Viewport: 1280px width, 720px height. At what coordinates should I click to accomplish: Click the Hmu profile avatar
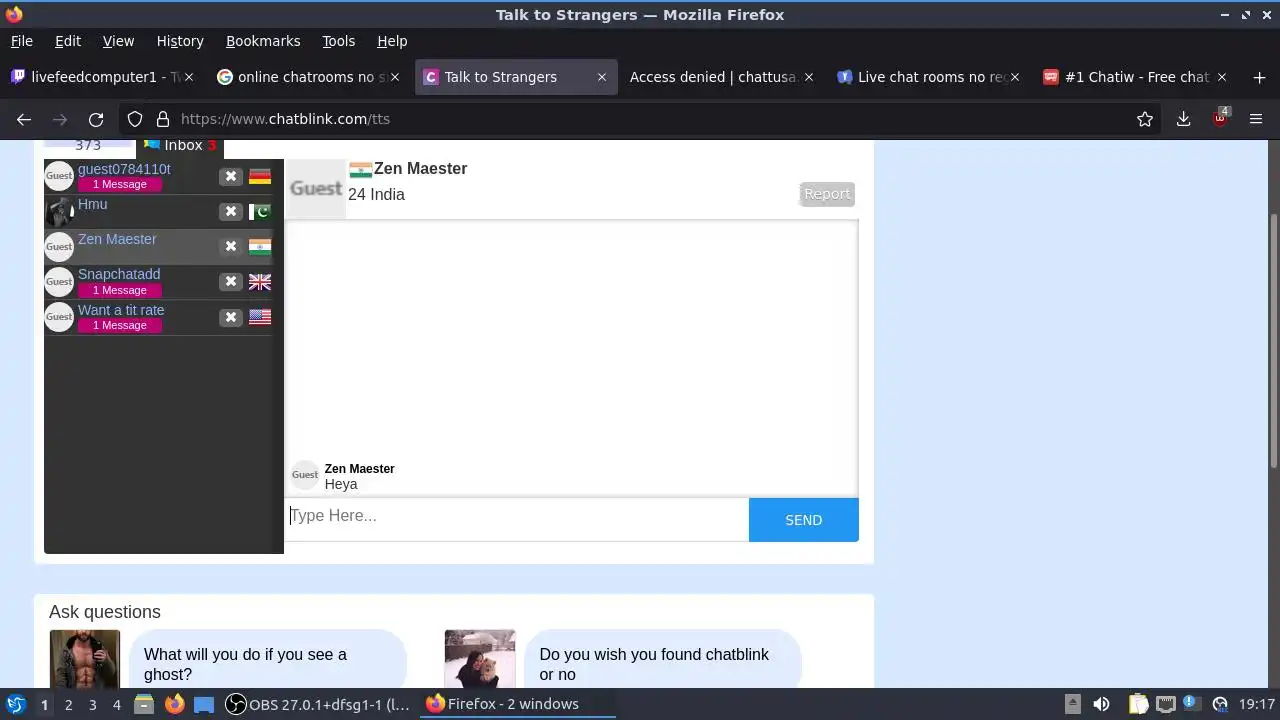59,211
